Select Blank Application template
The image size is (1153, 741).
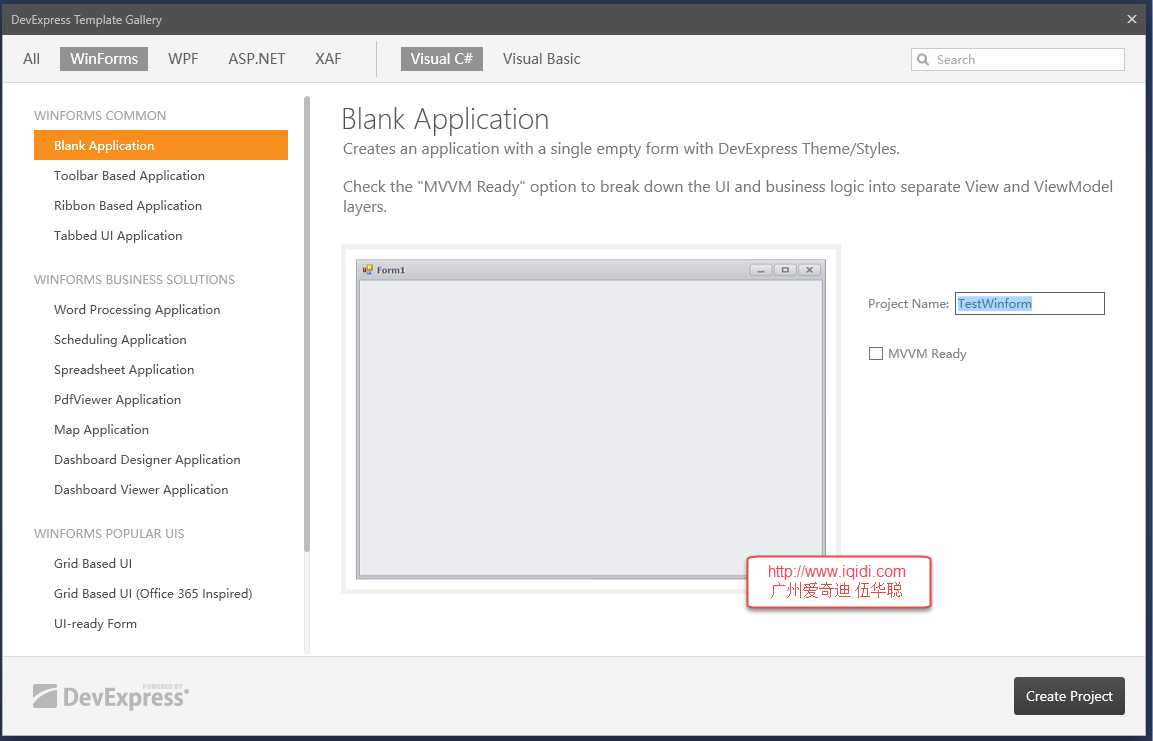(160, 145)
